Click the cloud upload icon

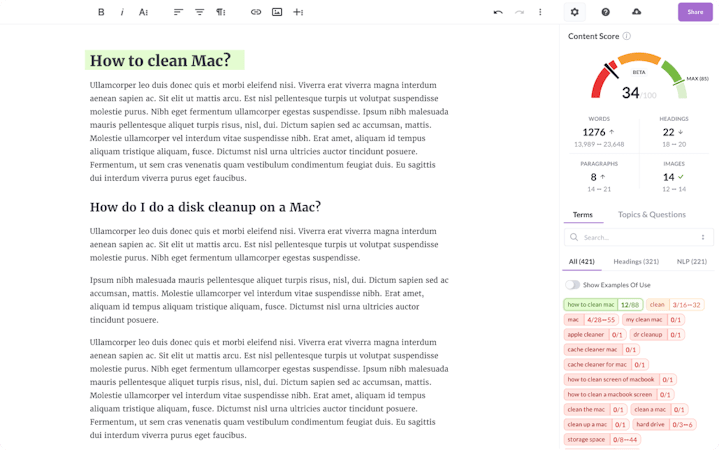636,12
